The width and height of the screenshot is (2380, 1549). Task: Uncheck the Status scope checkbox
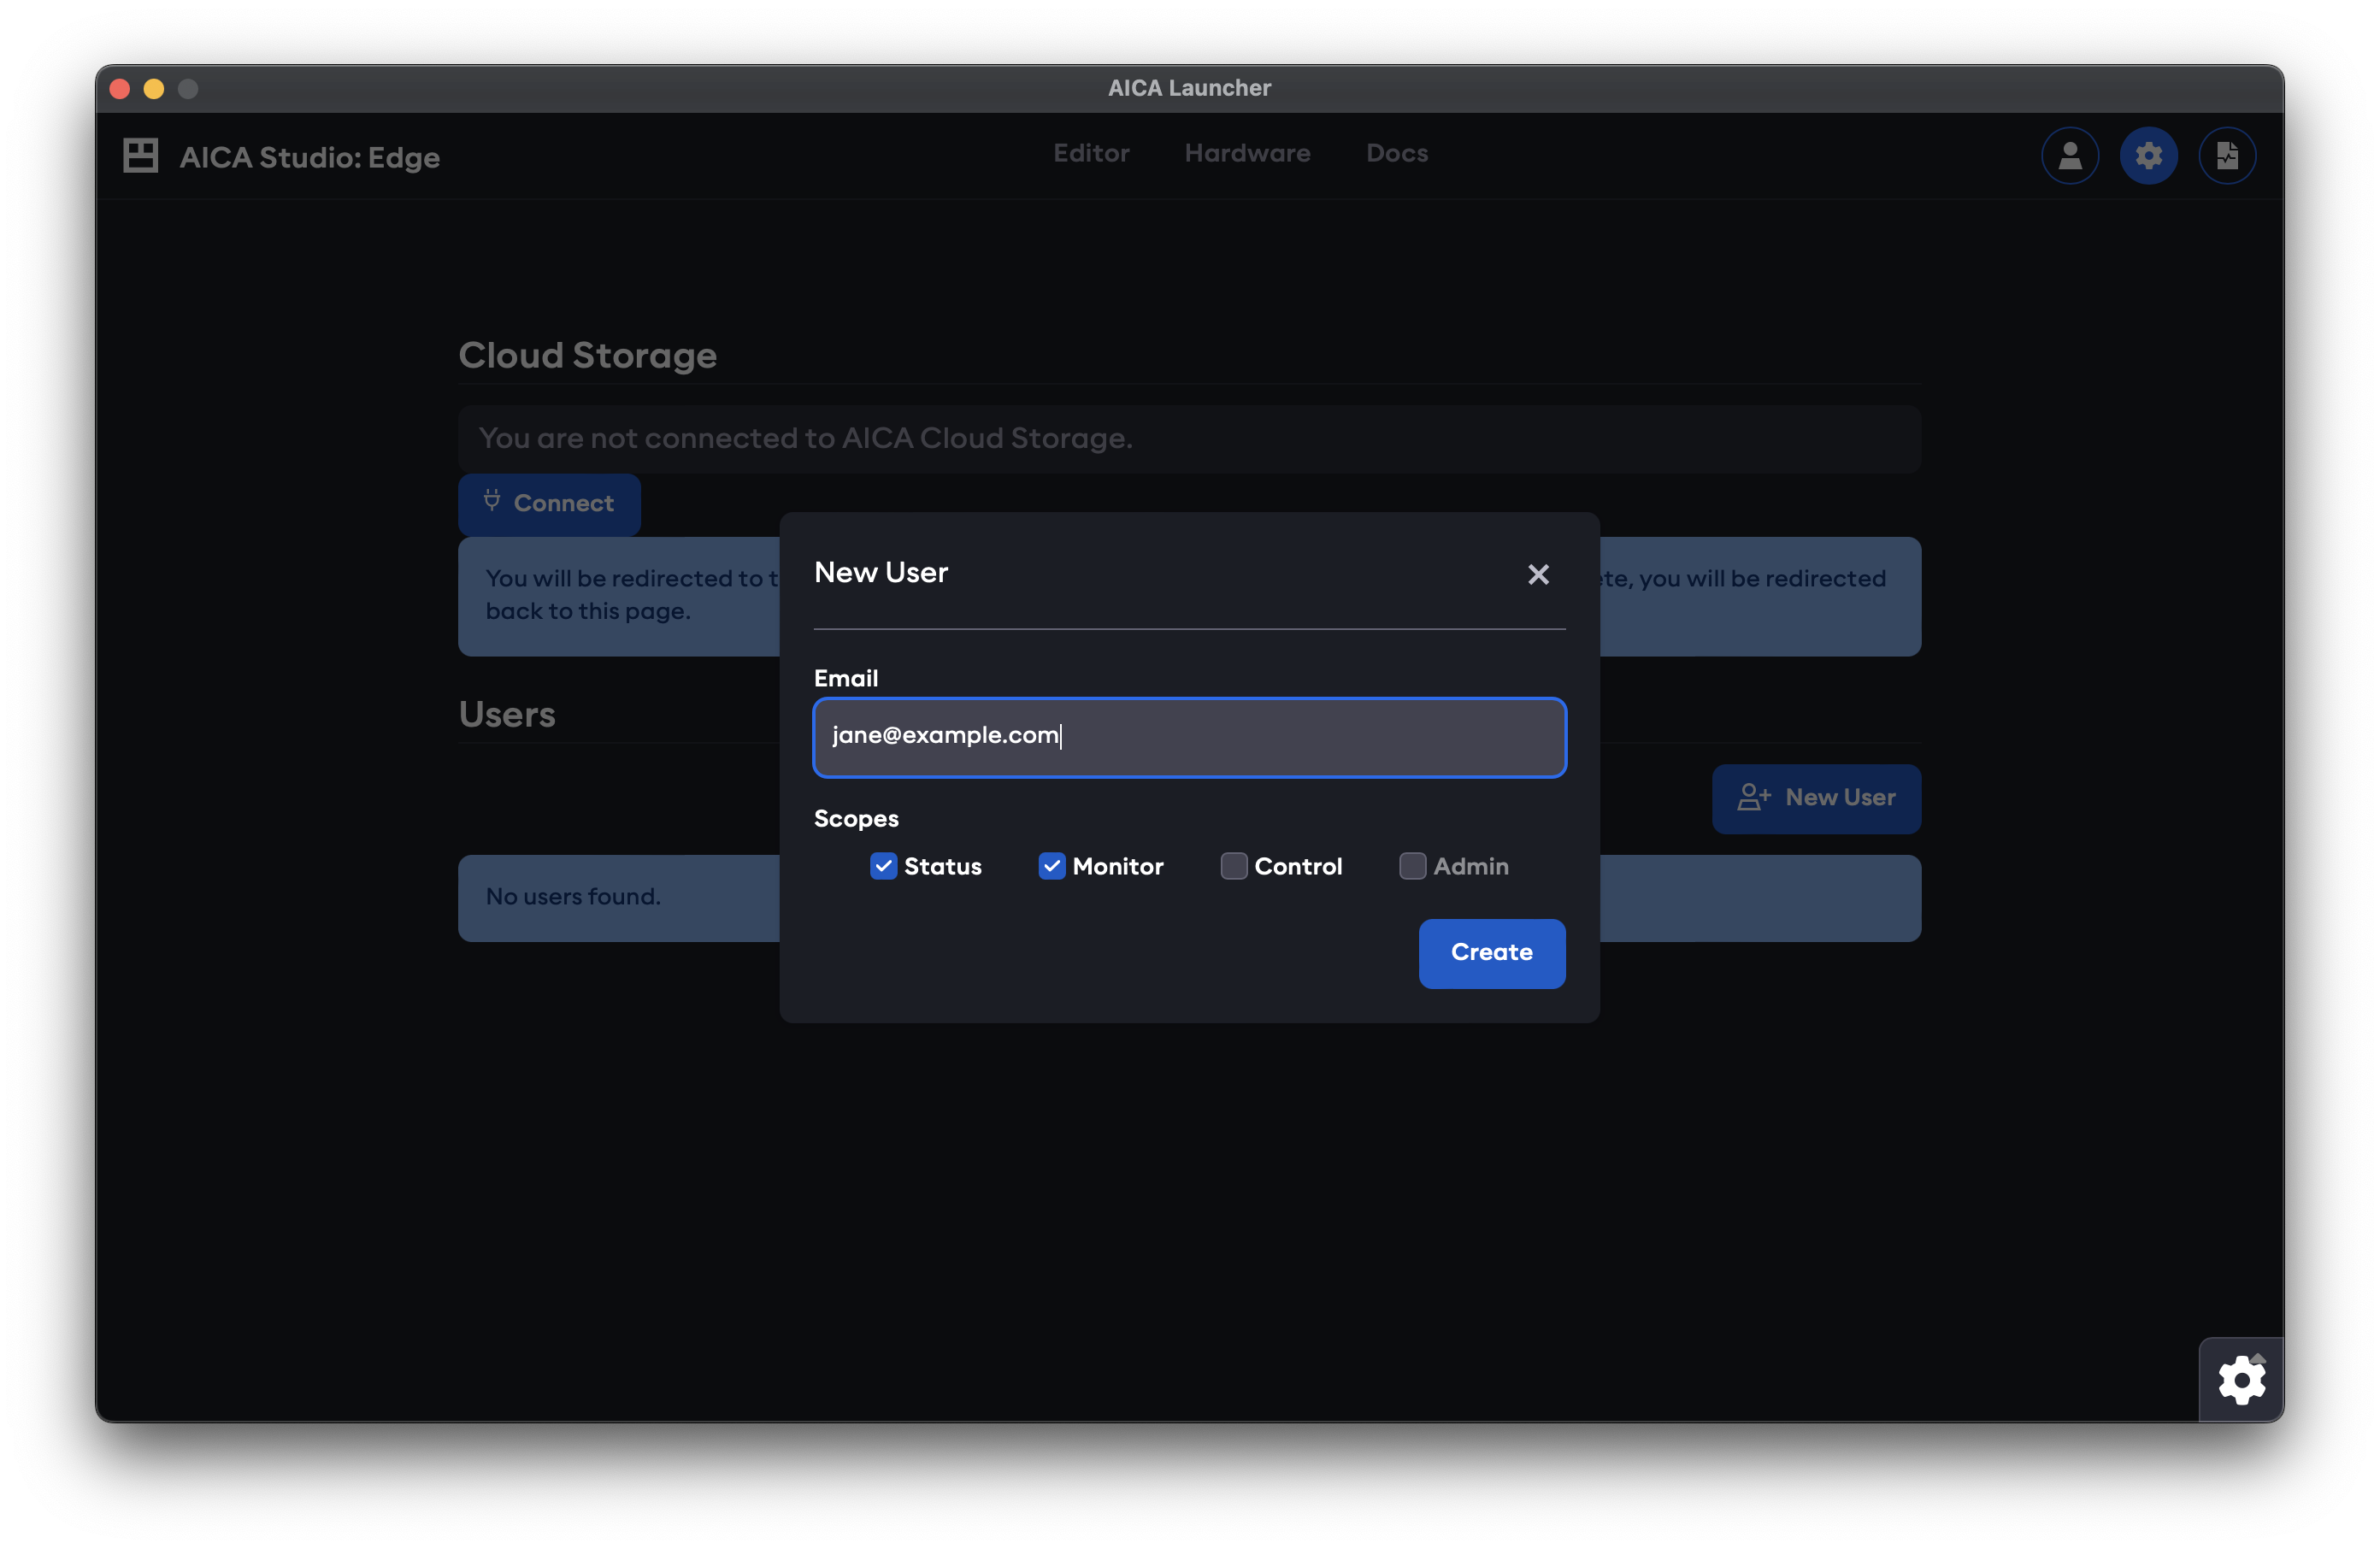(883, 866)
